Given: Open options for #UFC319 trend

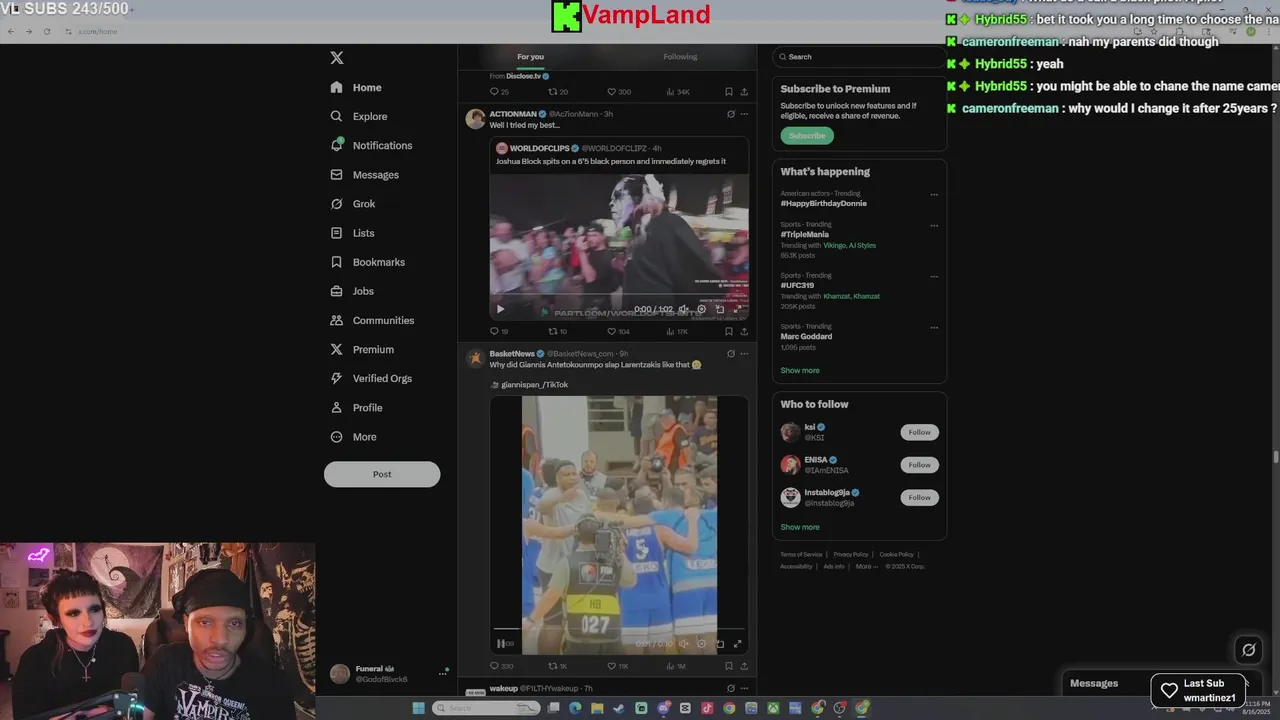Looking at the screenshot, I should pyautogui.click(x=934, y=276).
